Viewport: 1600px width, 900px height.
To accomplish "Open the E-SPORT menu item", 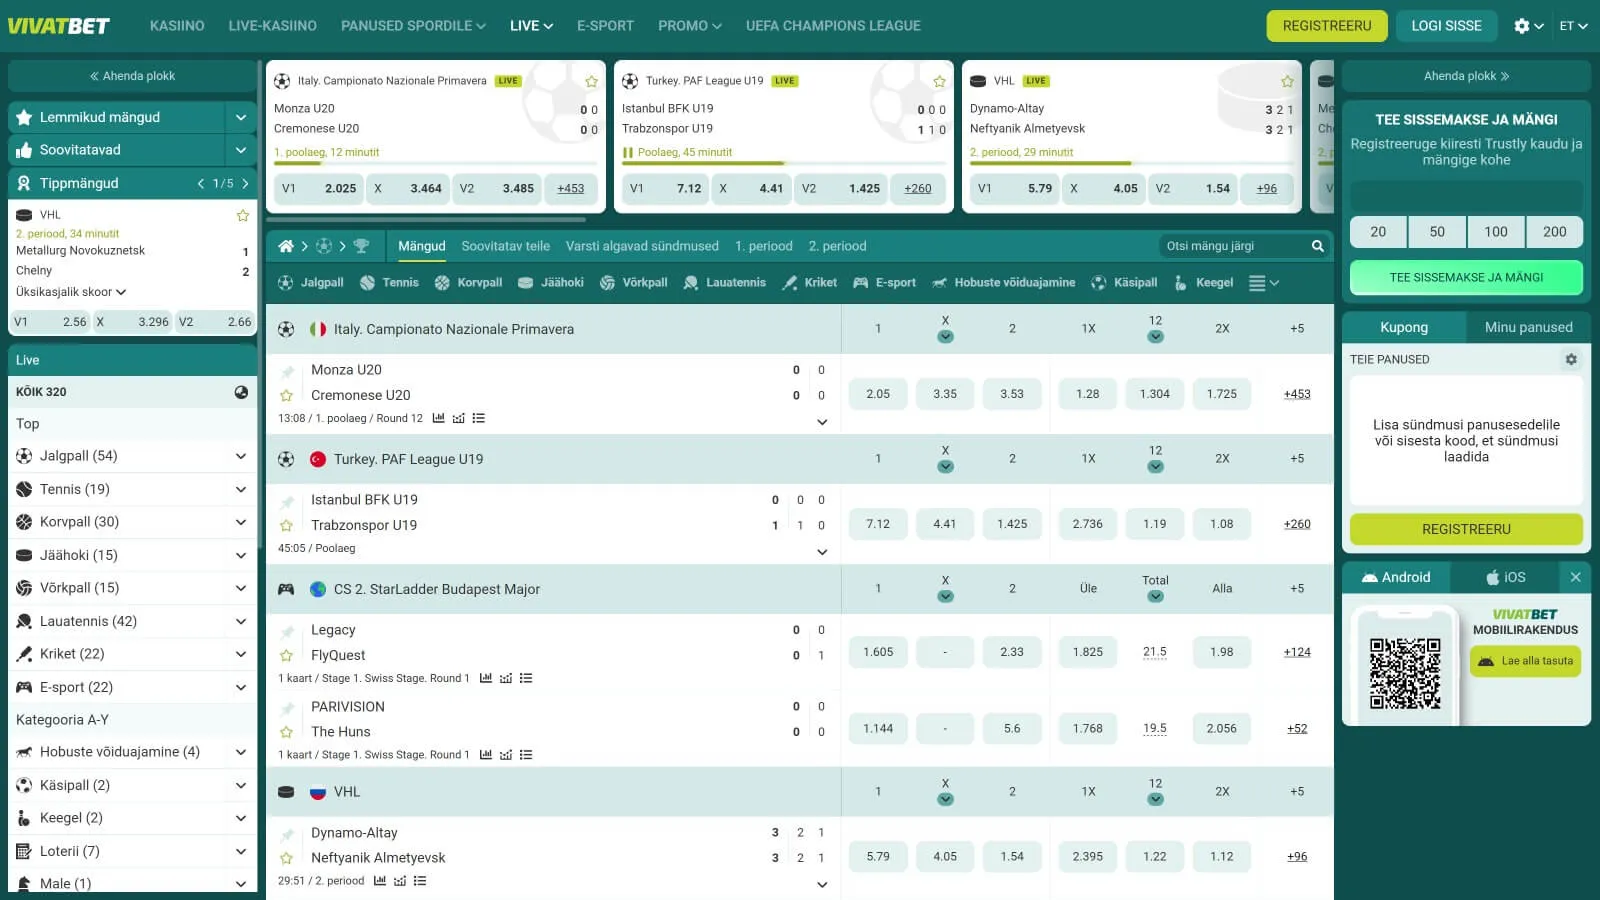I will click(x=605, y=26).
